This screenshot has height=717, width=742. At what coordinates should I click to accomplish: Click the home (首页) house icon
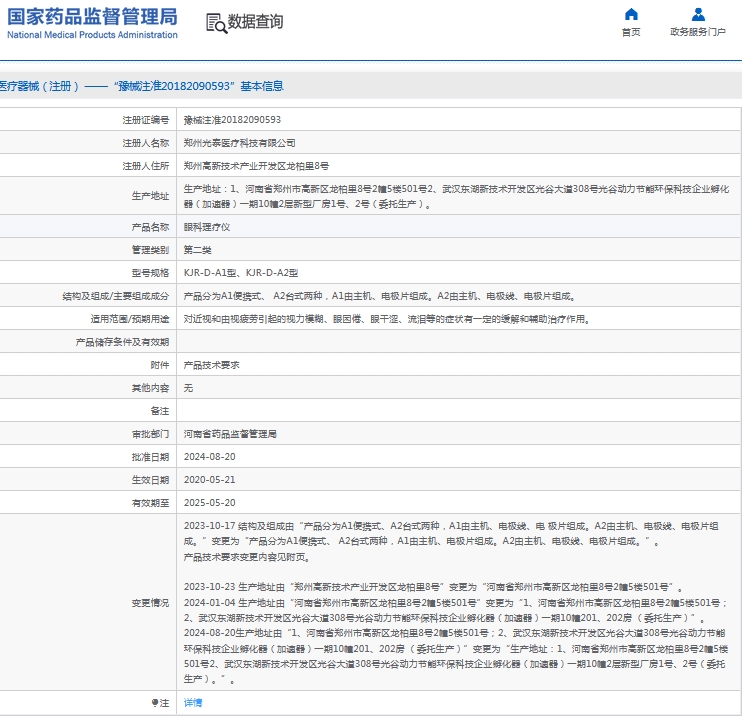coord(631,14)
